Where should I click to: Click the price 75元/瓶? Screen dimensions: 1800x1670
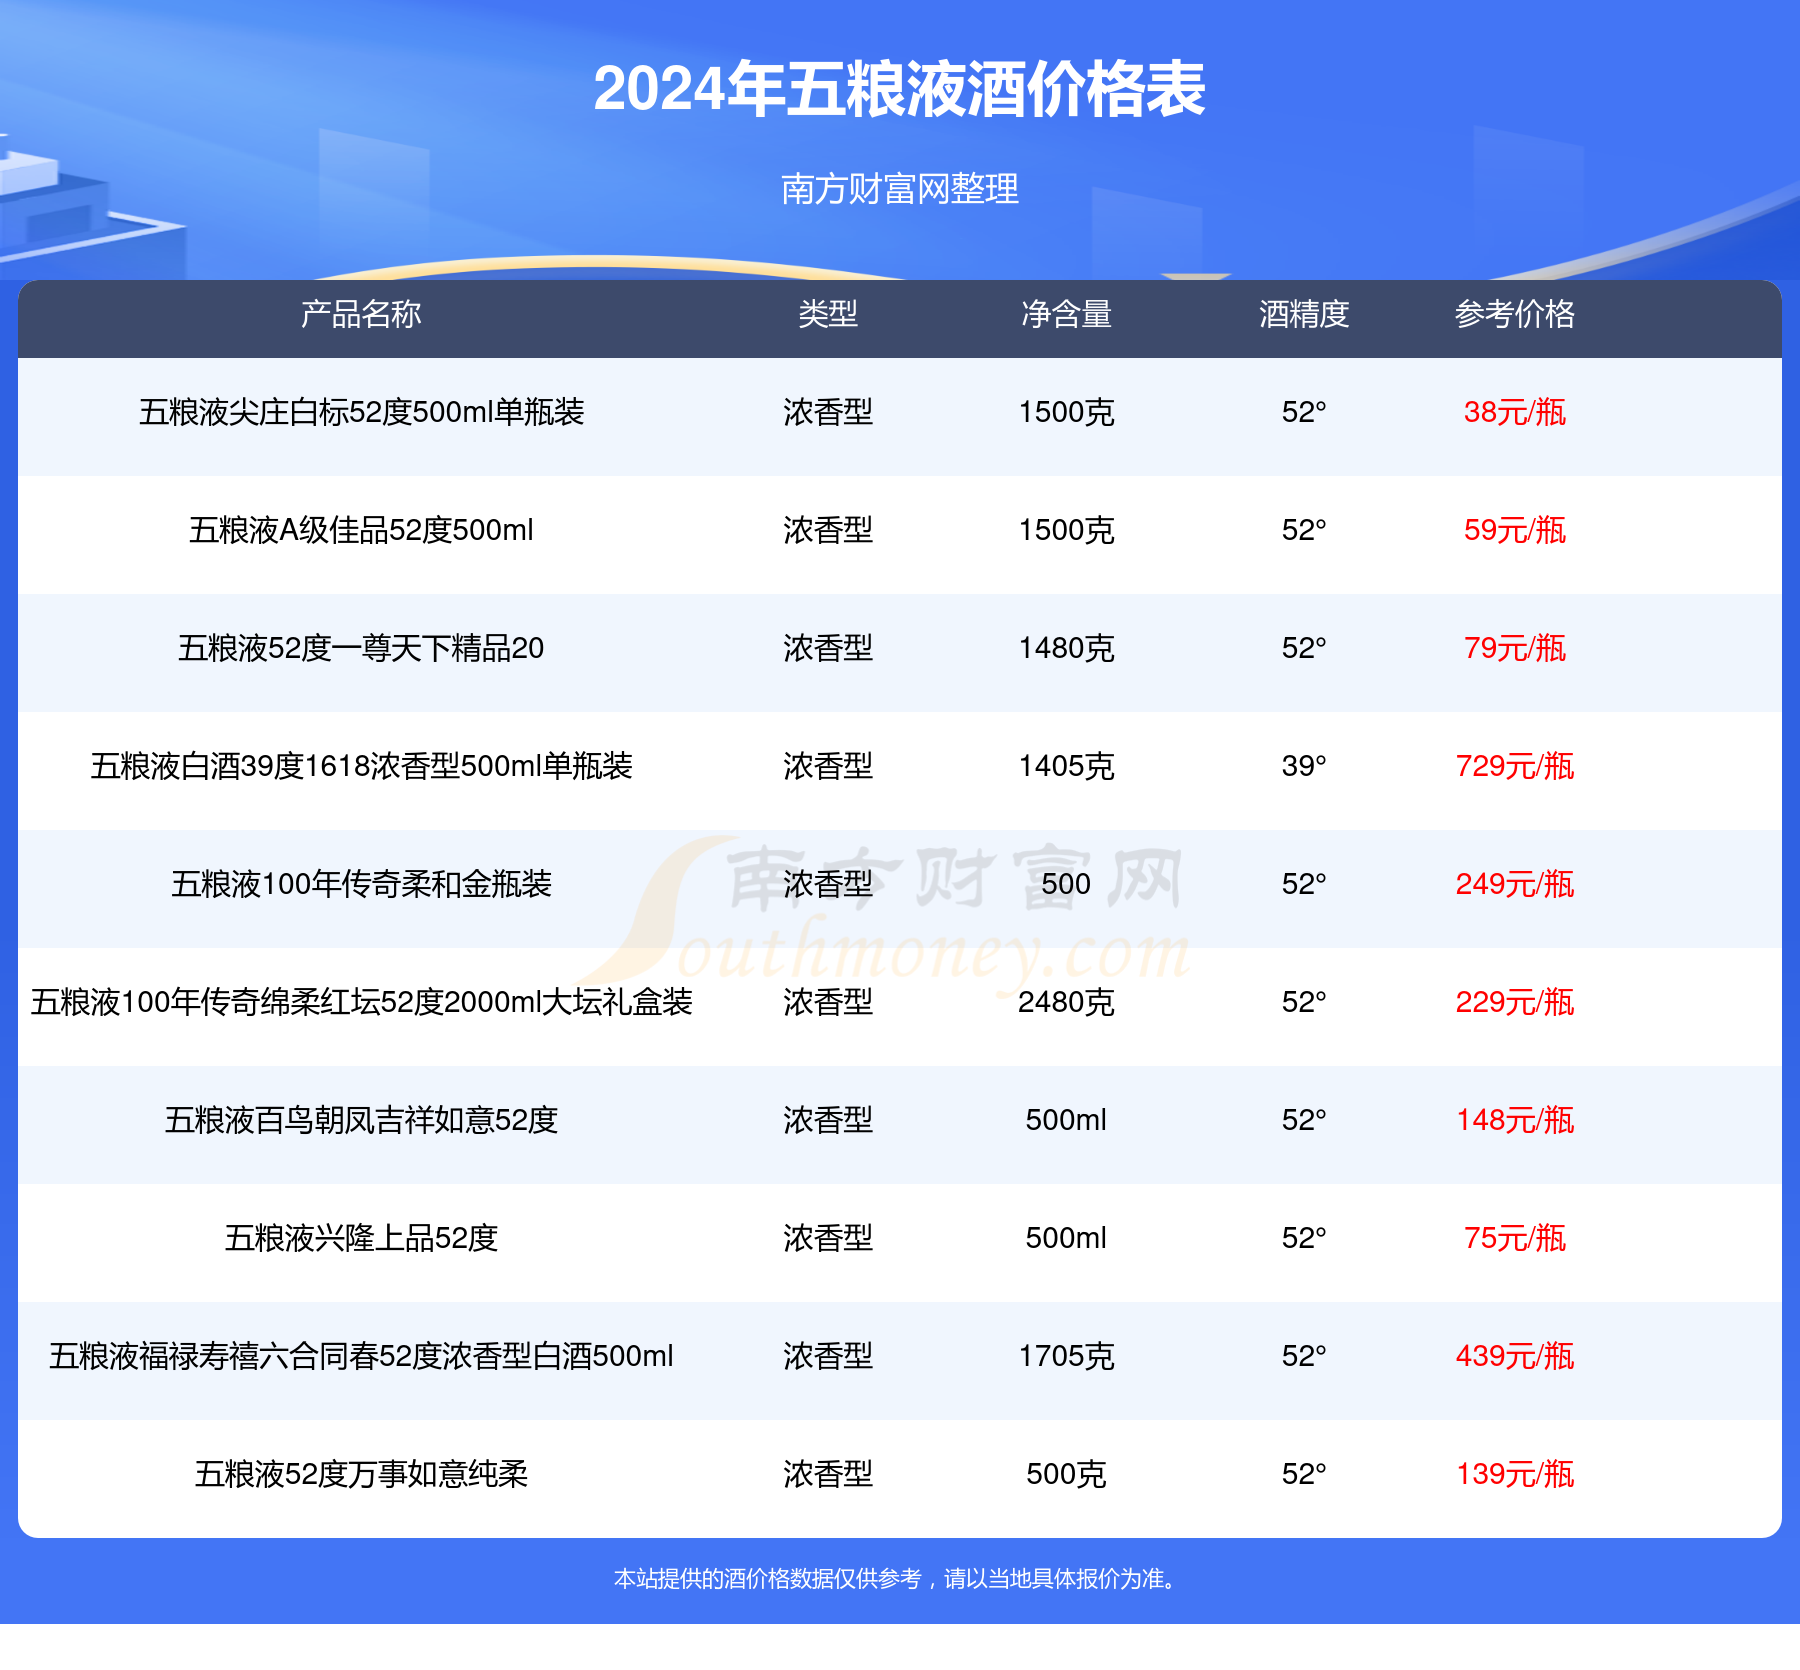pyautogui.click(x=1515, y=1238)
